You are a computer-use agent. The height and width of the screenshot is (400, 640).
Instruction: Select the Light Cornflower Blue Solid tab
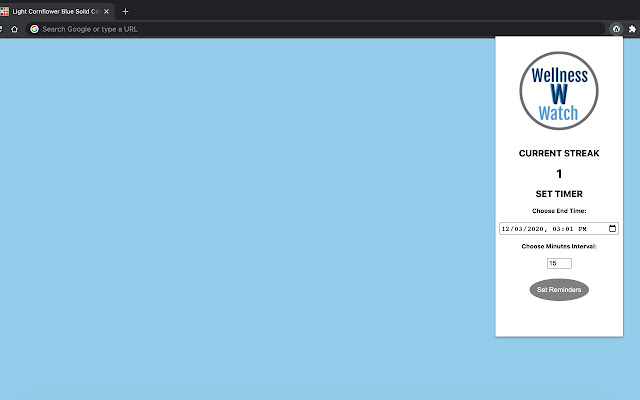tap(55, 11)
